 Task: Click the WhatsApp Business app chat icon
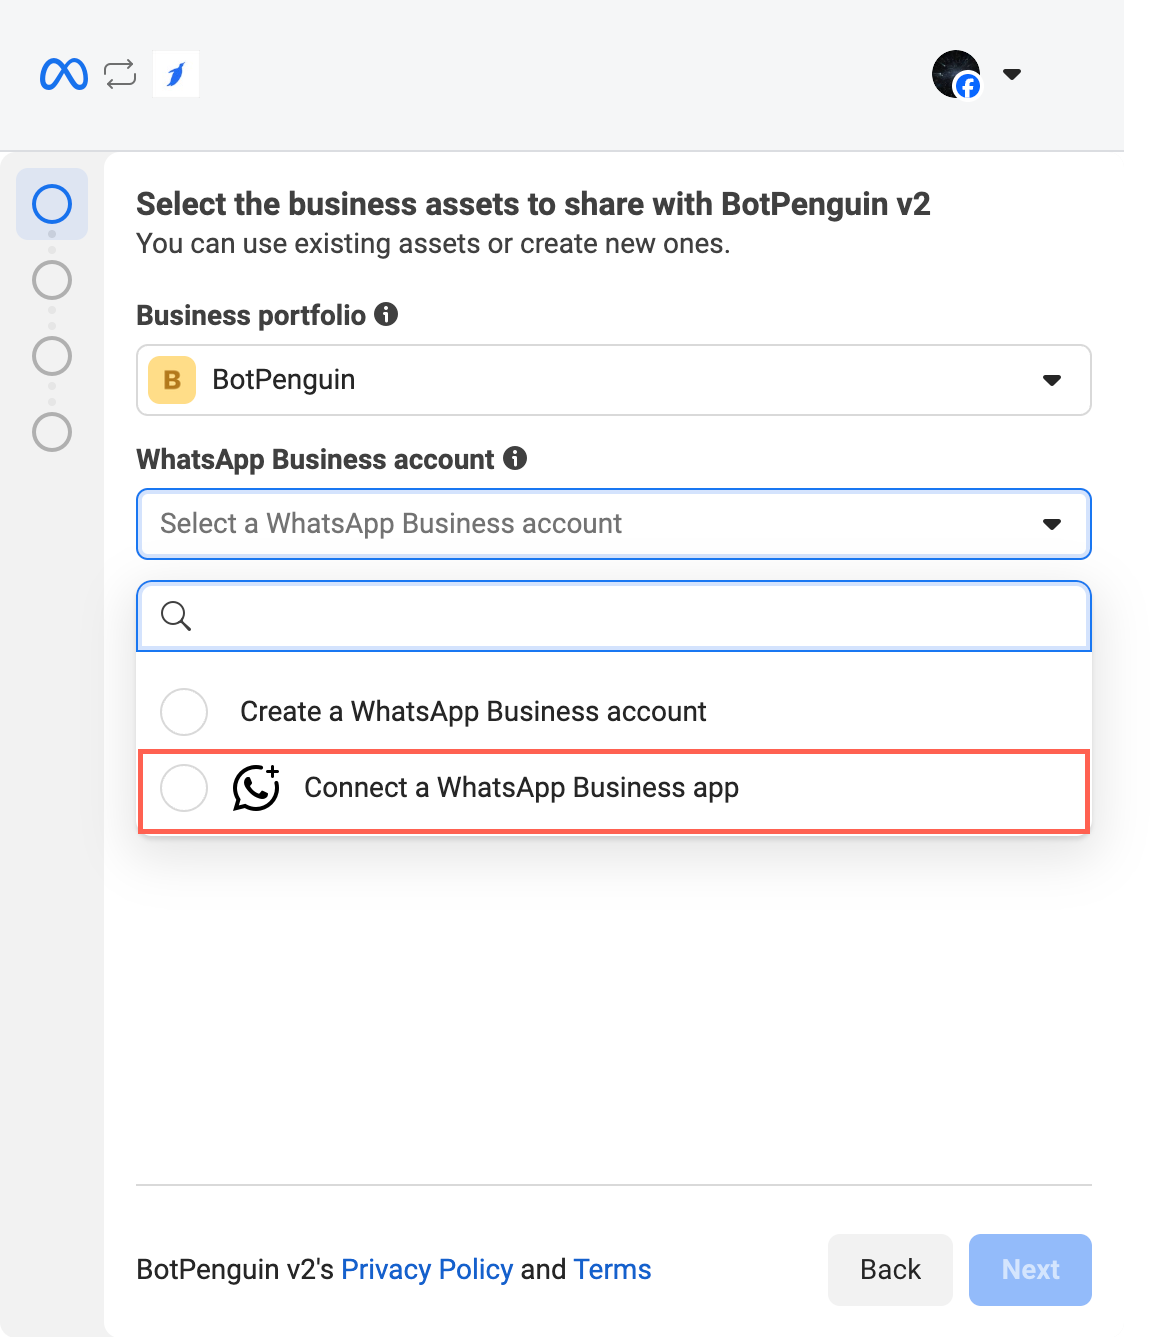tap(256, 788)
